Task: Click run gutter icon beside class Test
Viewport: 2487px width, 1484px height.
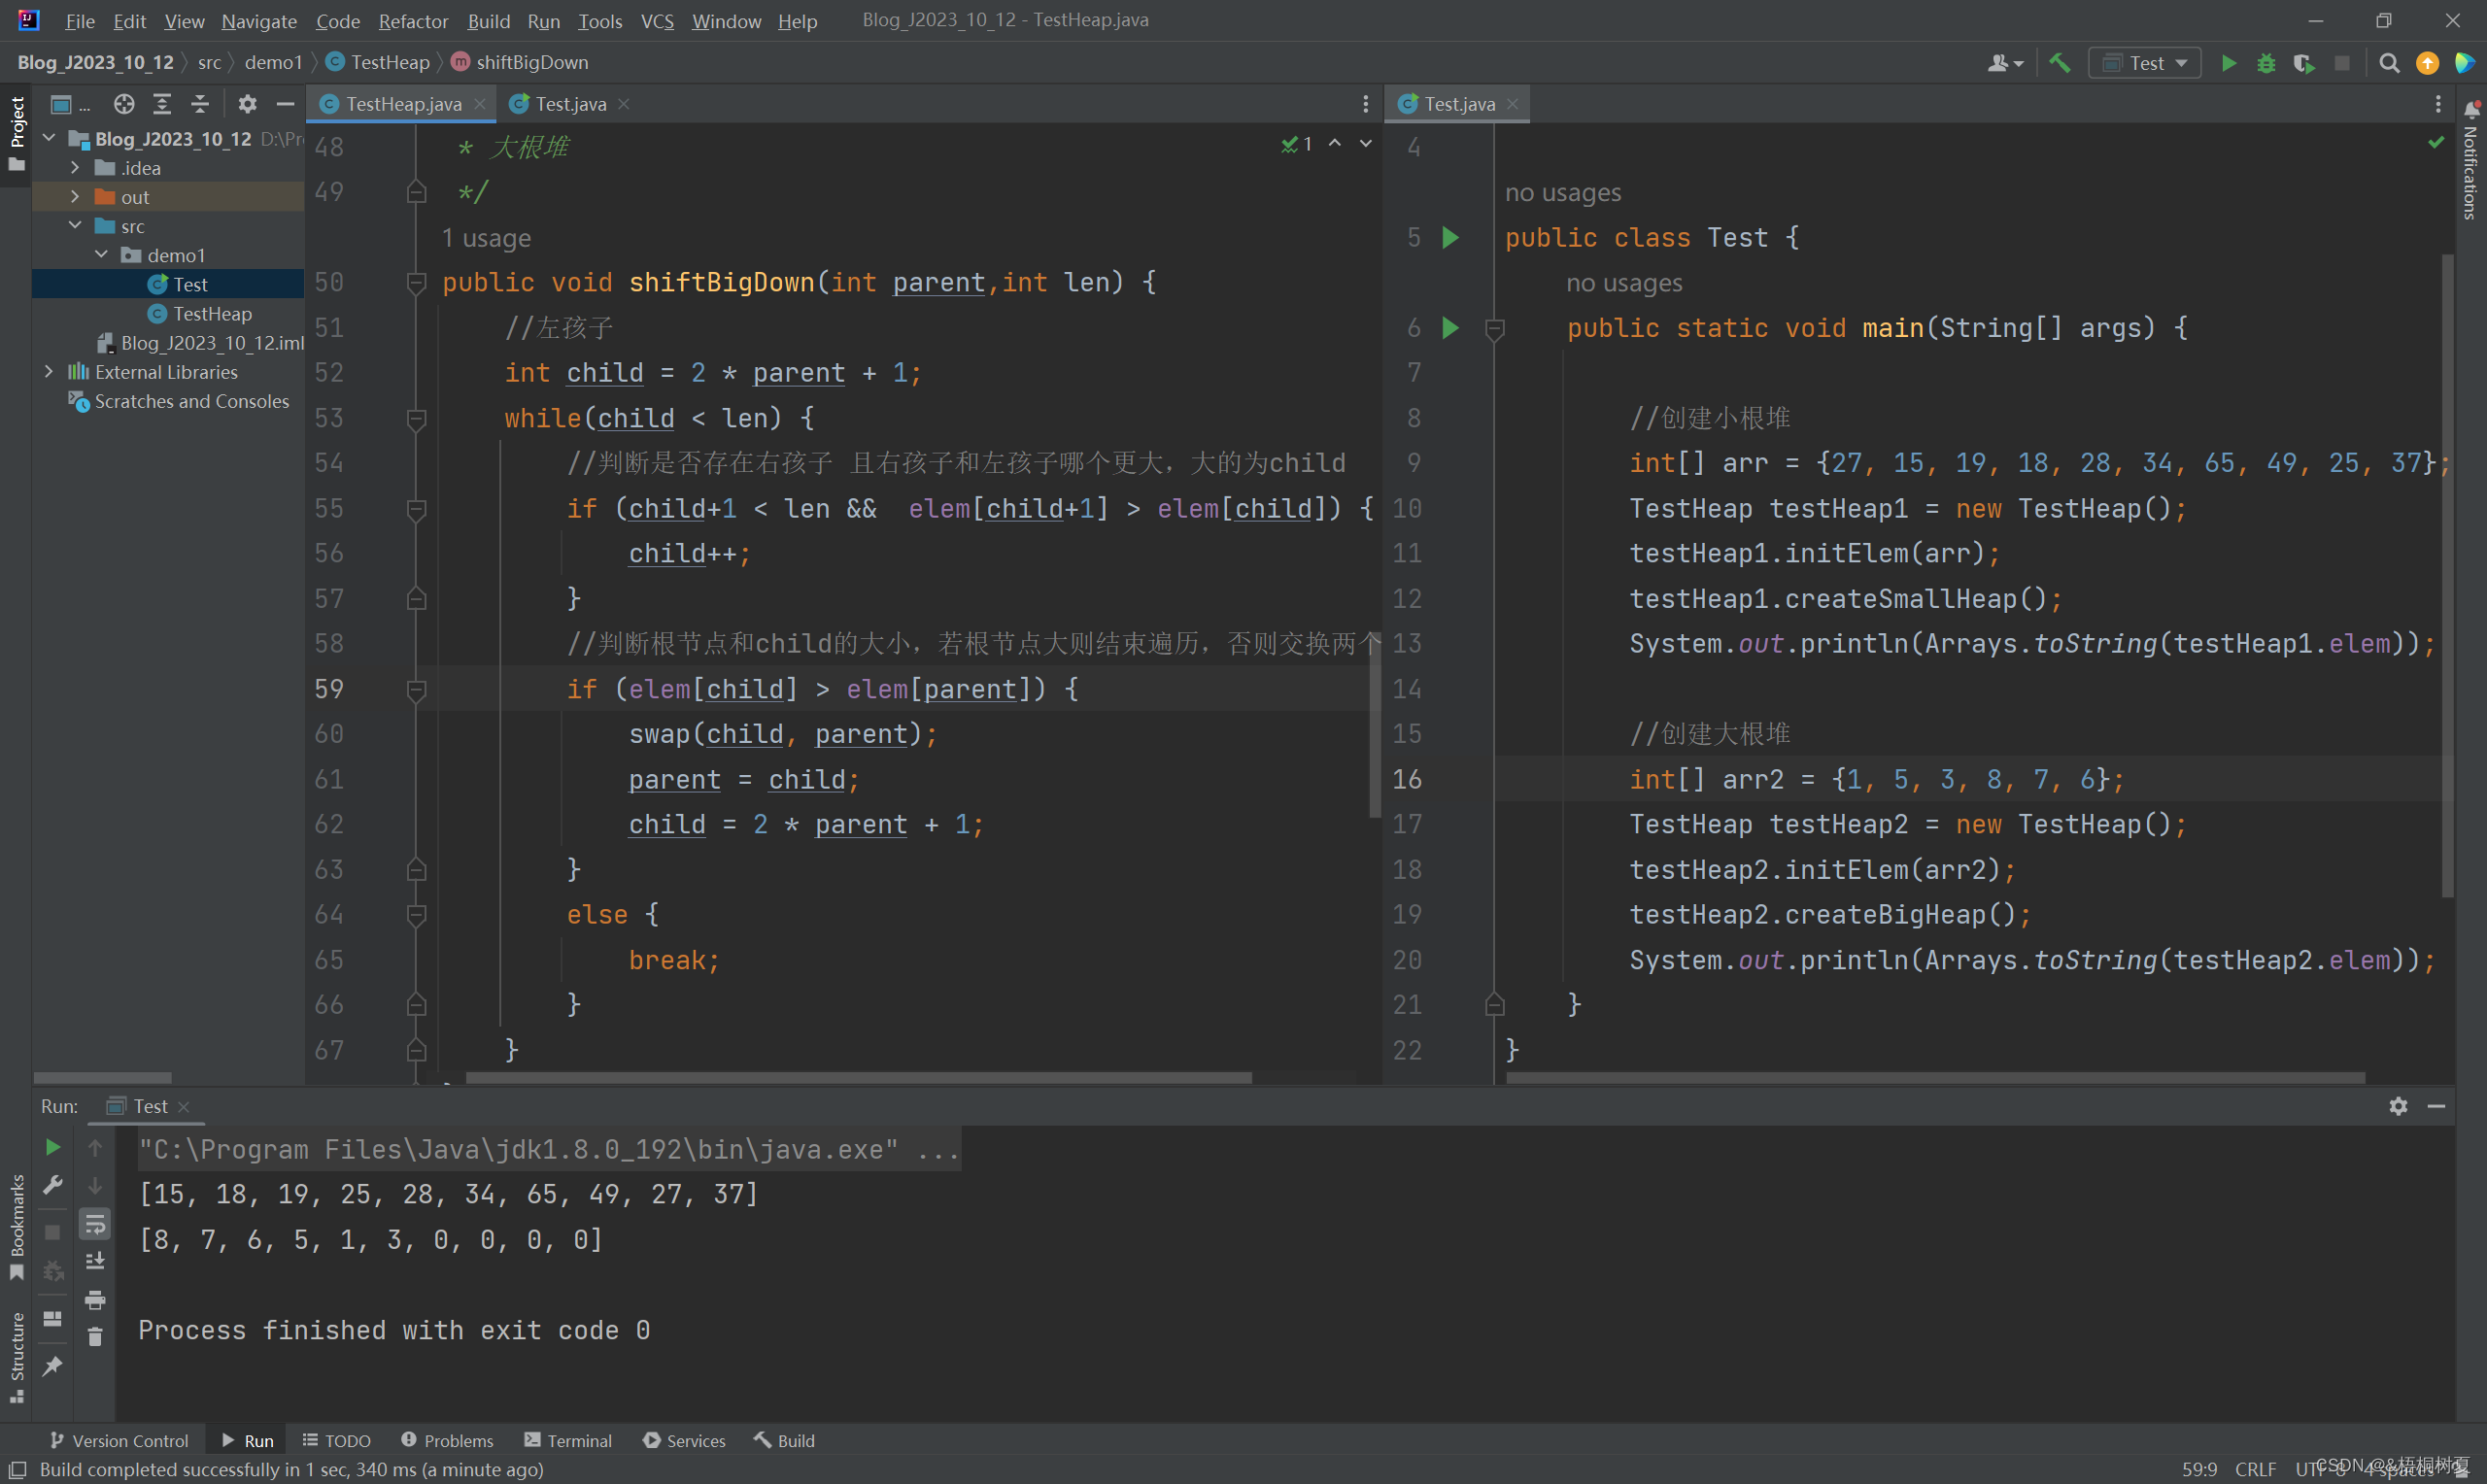Action: tap(1450, 237)
